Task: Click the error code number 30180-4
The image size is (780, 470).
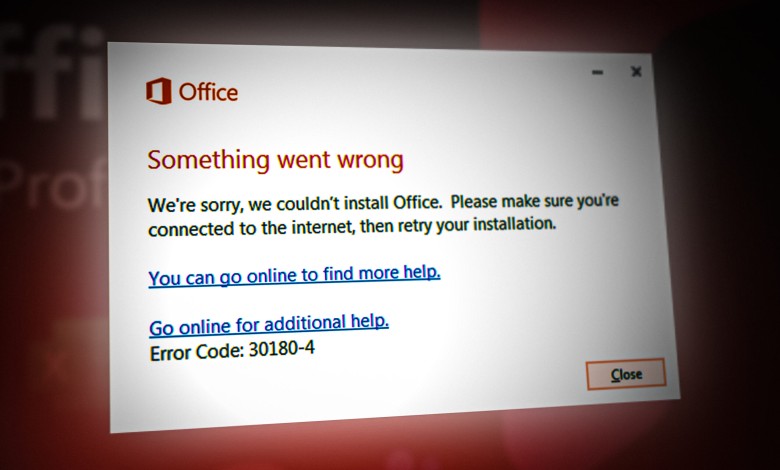Action: (282, 349)
